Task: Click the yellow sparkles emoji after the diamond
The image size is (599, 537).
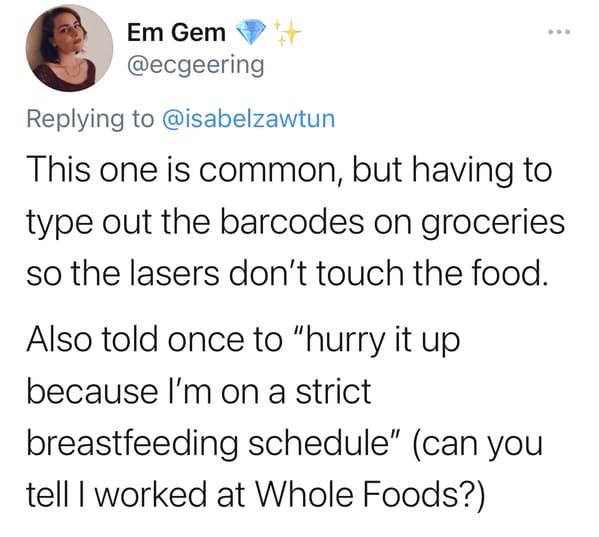Action: [287, 33]
